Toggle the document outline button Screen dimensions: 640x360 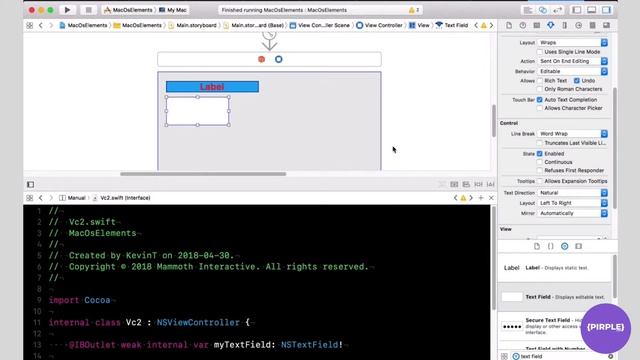(31, 184)
